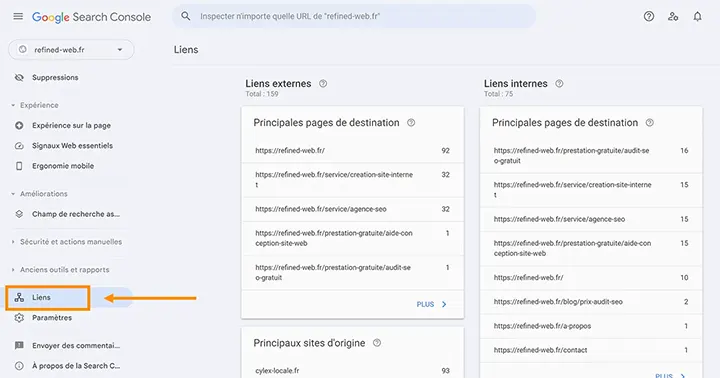720x378 pixels.
Task: Click the Envoyer des commentaires feedback icon
Action: pyautogui.click(x=19, y=345)
